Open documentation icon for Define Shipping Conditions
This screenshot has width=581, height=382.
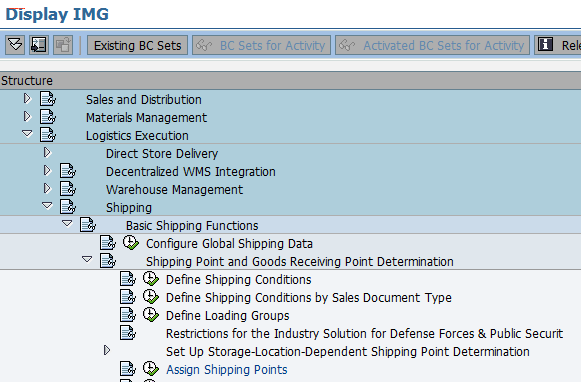[x=128, y=279]
